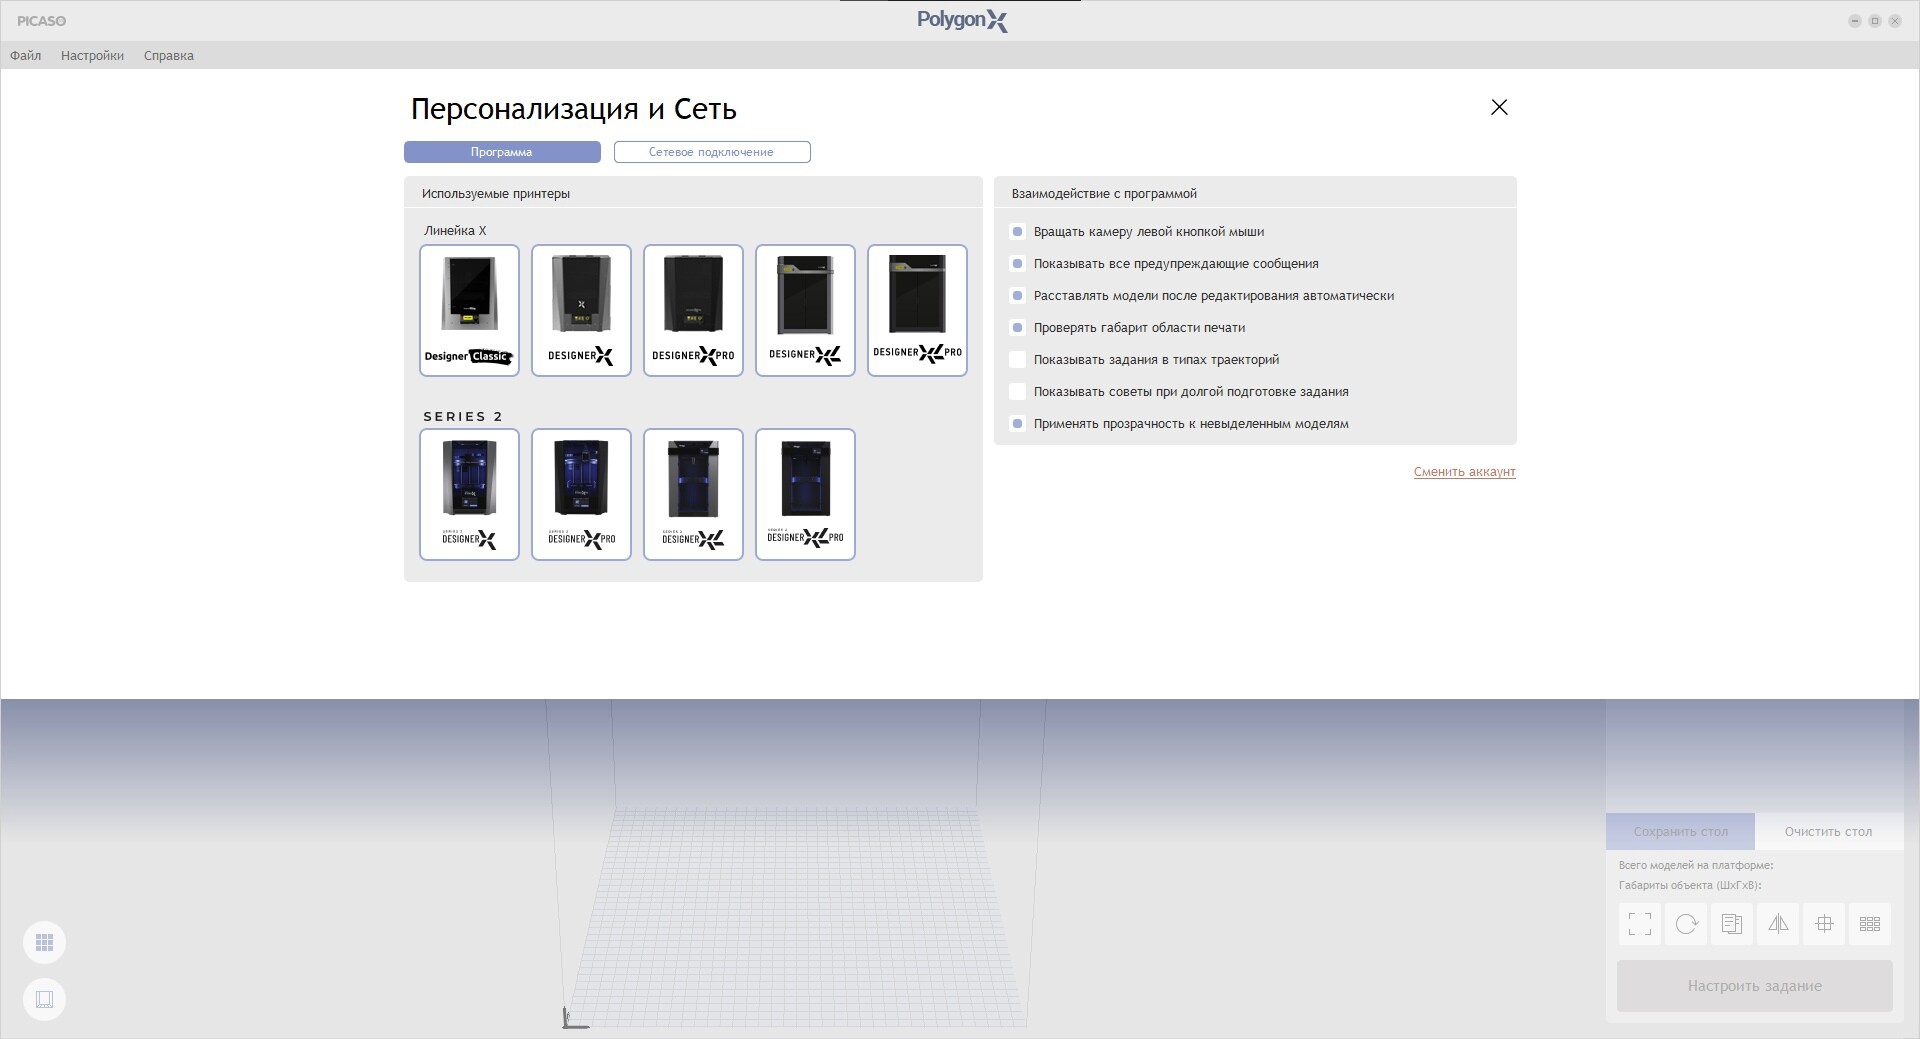Select Series 2 Designer X PRO printer
1920x1039 pixels.
(x=581, y=494)
